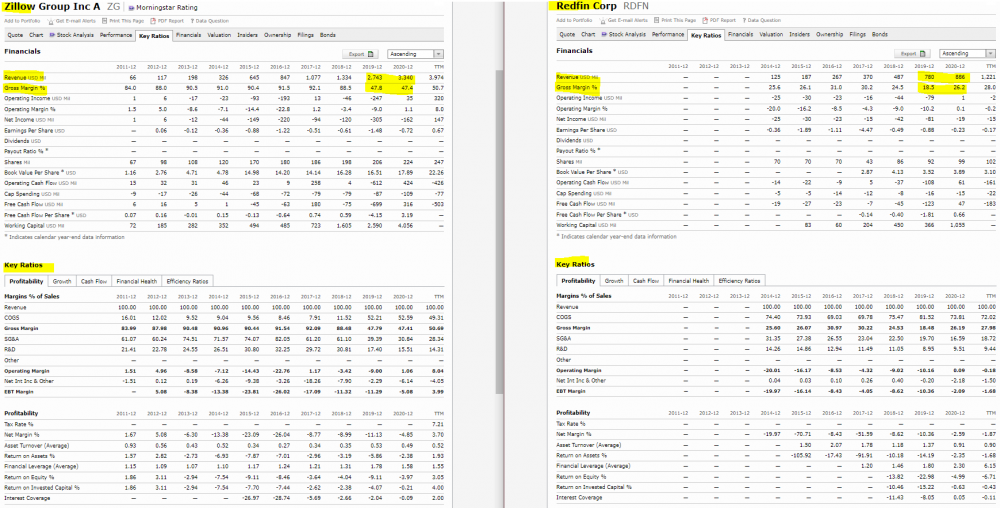Open Filings tab on Zillow page
The height and width of the screenshot is (508, 1000).
305,35
